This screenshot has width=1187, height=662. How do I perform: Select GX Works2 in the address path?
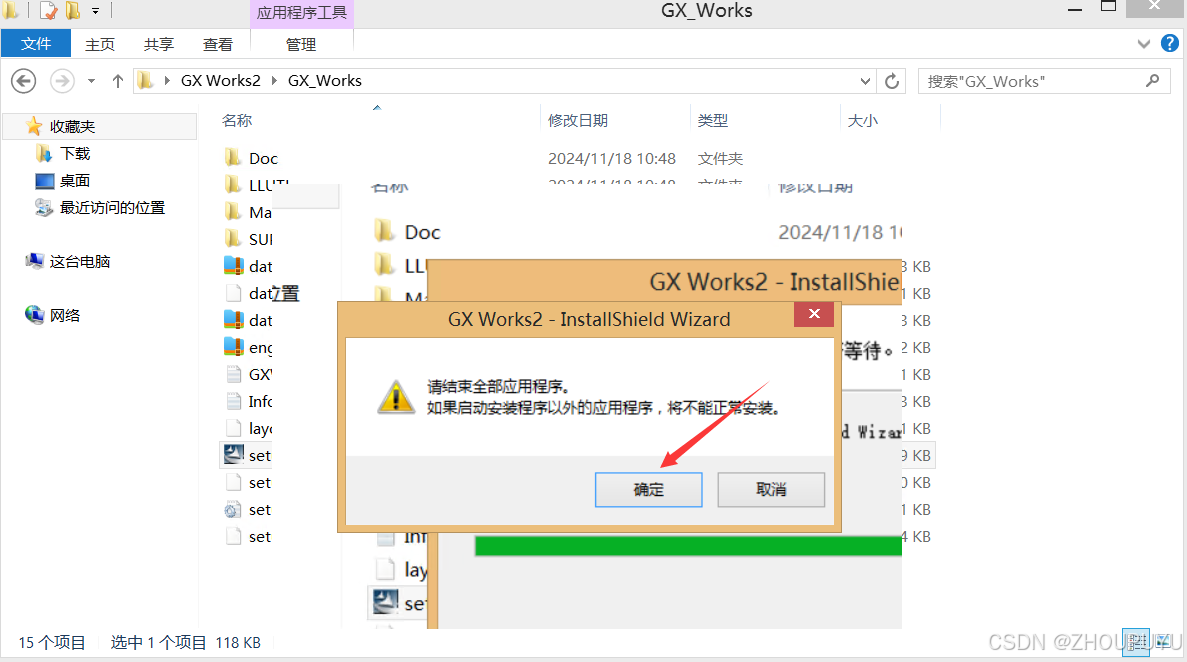pyautogui.click(x=220, y=80)
